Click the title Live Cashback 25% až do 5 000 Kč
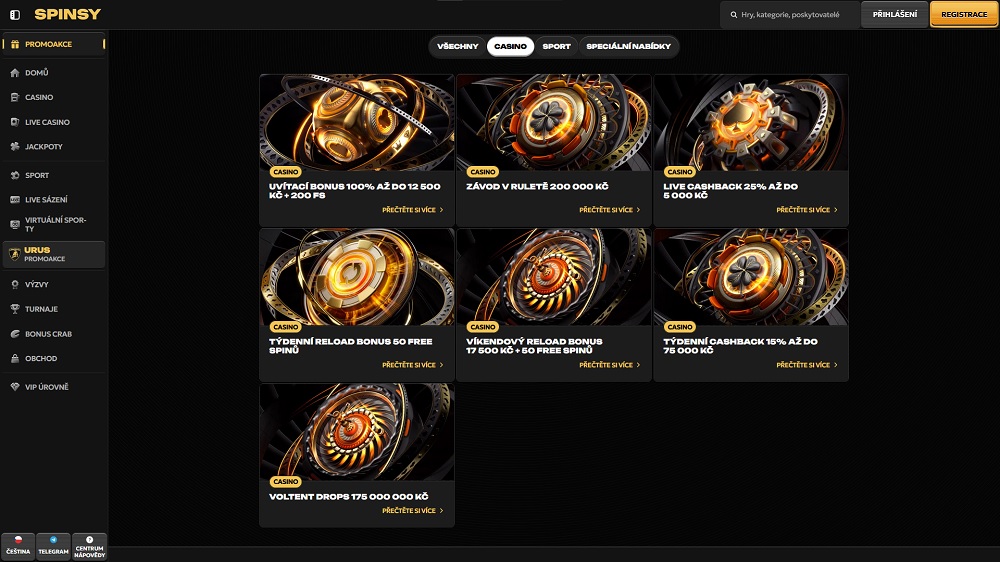 point(730,191)
